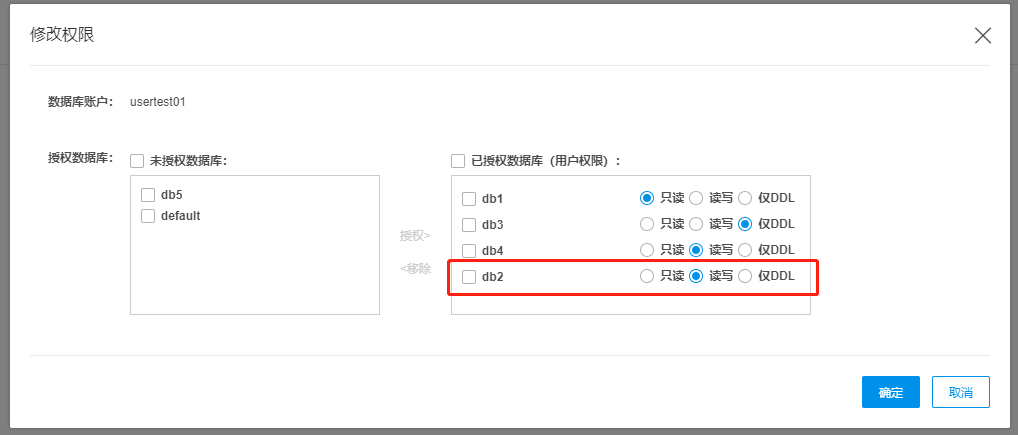
Task: Check the db3 checkbox
Action: tap(469, 224)
